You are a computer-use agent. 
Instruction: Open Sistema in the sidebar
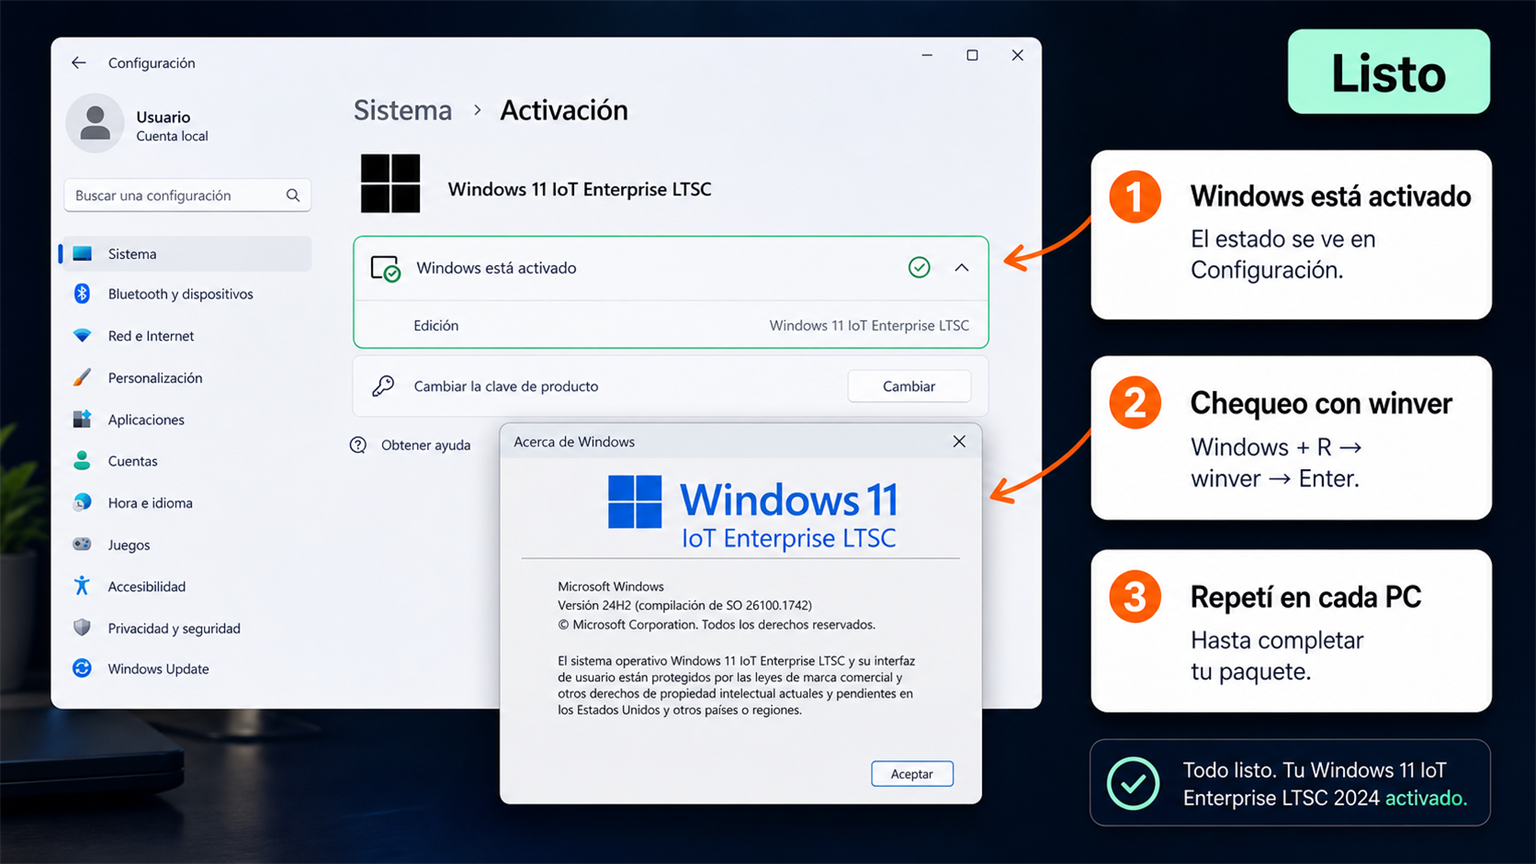(x=186, y=254)
